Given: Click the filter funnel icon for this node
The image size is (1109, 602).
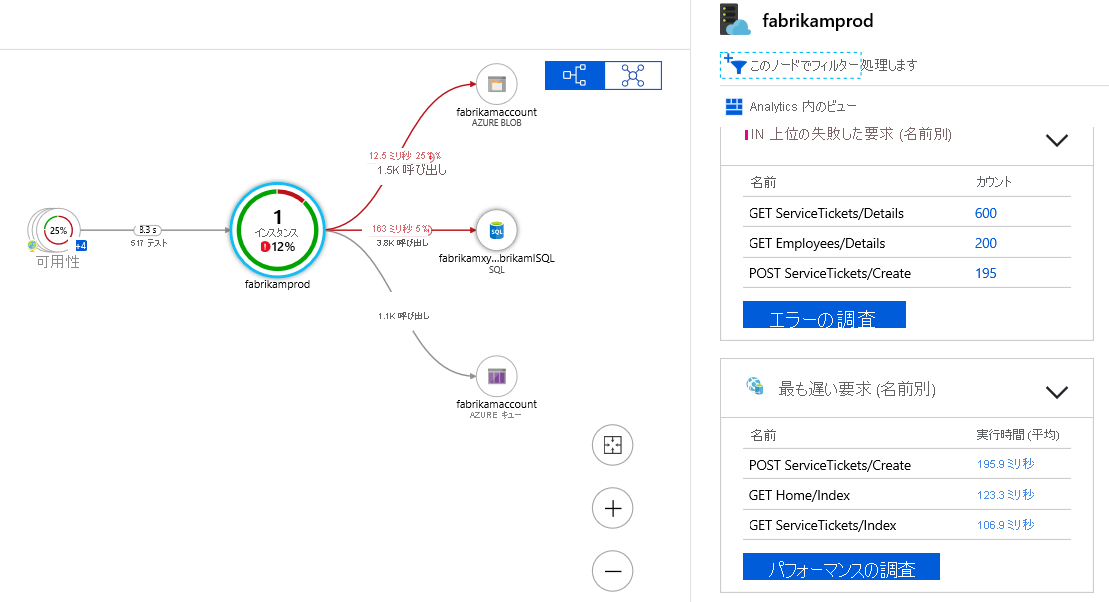Looking at the screenshot, I should click(738, 66).
